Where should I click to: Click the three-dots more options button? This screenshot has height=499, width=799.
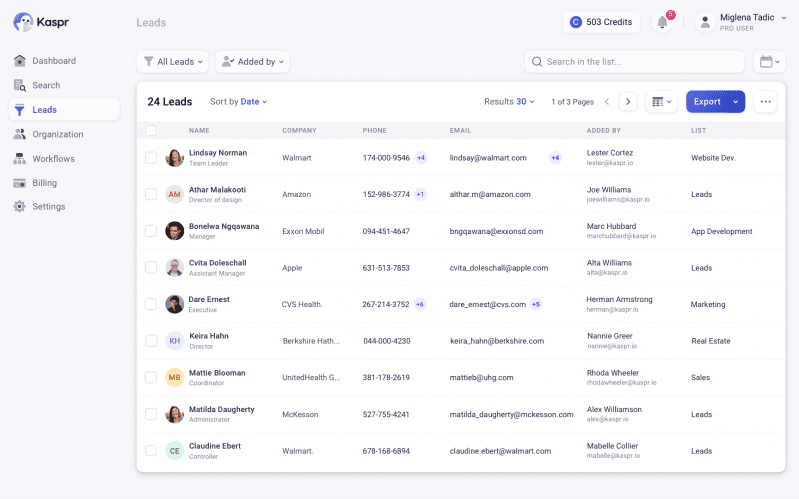[x=765, y=101]
